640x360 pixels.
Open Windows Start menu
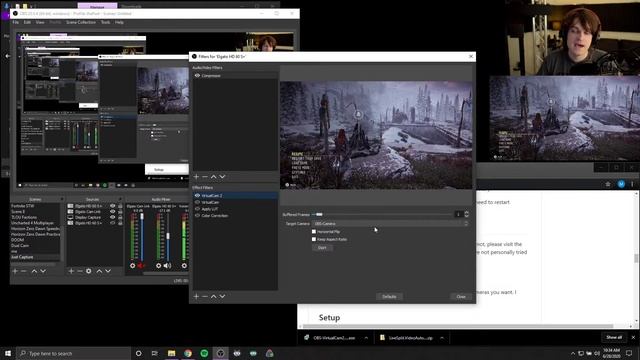(8, 353)
